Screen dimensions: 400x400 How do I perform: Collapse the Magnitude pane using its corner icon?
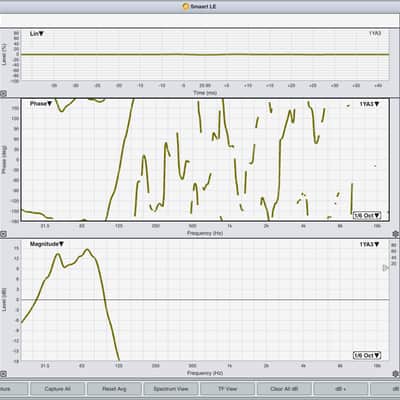click(x=3, y=374)
